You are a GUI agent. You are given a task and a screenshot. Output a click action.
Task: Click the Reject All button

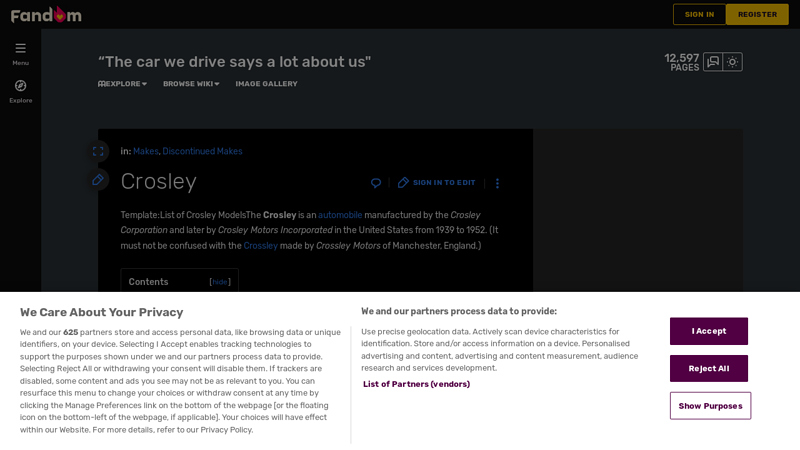tap(709, 368)
